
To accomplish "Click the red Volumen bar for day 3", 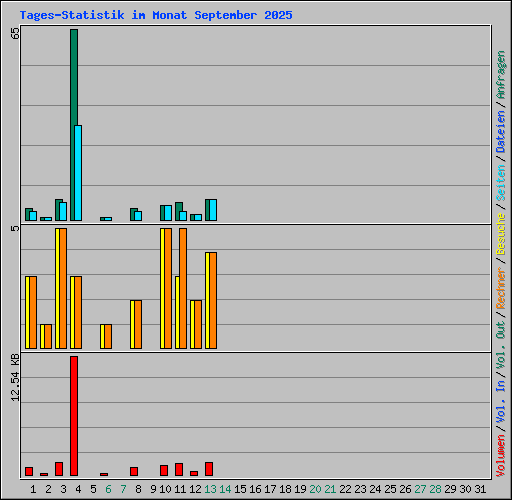I will point(59,469).
